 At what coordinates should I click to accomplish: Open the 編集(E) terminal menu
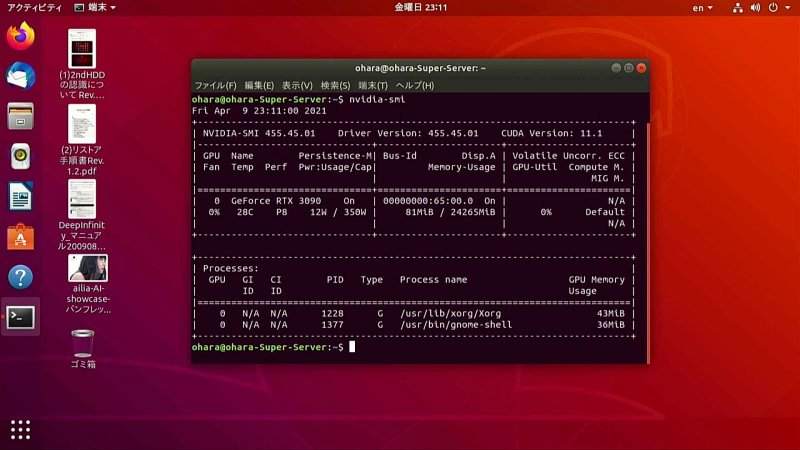[259, 85]
